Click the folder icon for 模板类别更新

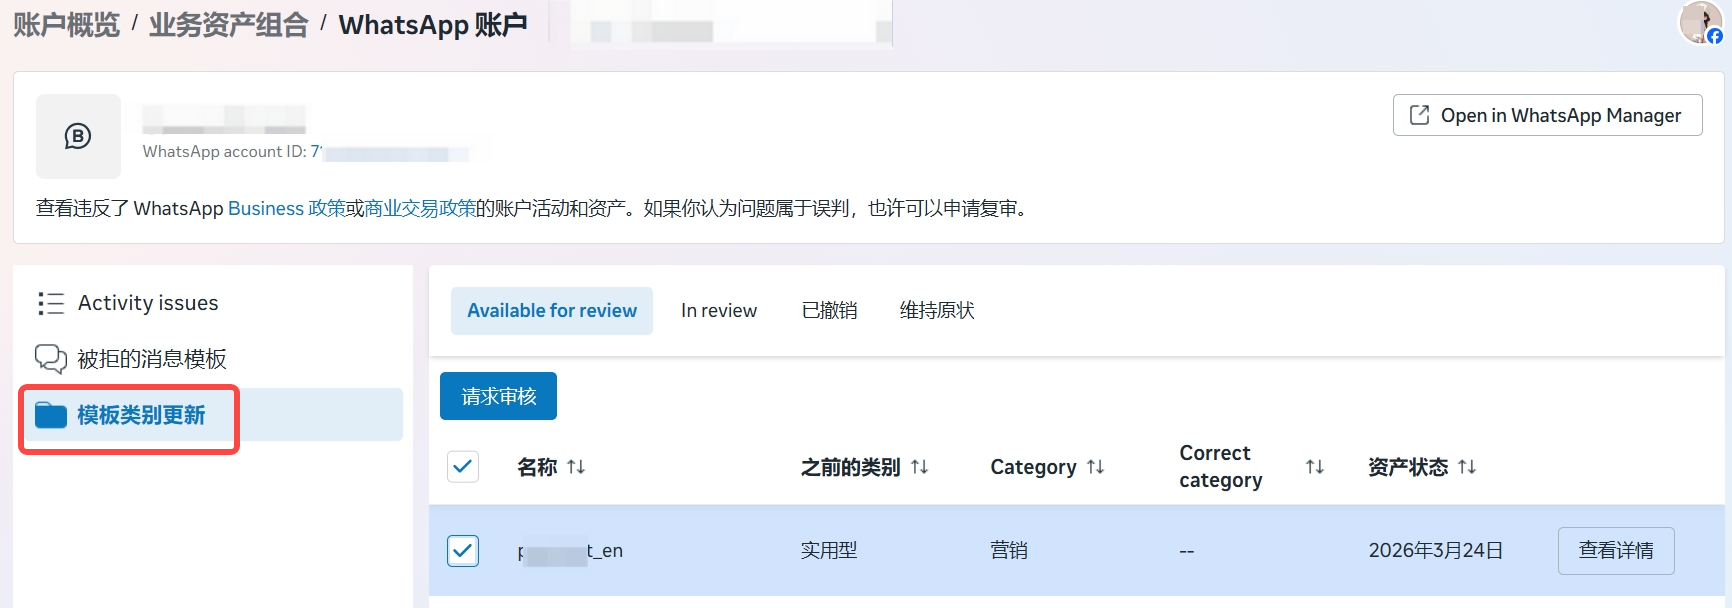click(x=50, y=415)
